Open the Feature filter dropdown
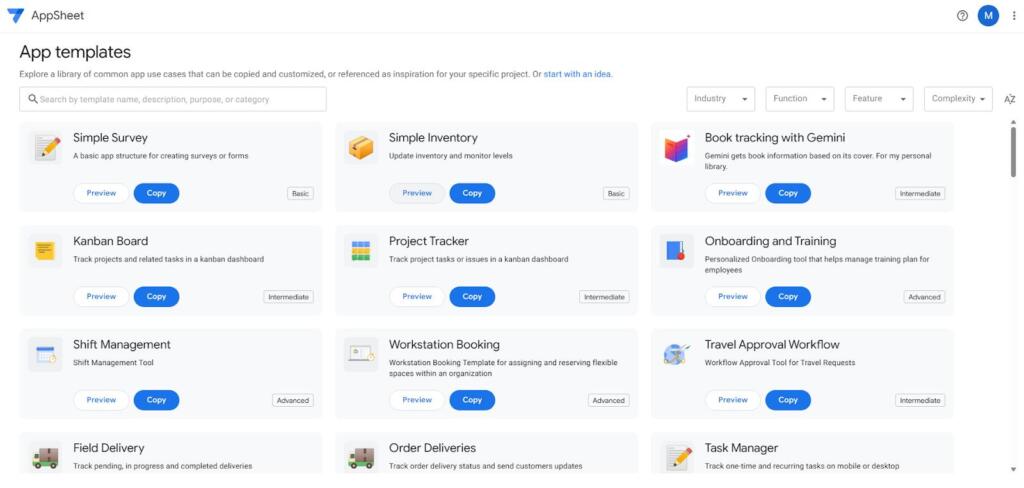1024x488 pixels. click(x=878, y=99)
